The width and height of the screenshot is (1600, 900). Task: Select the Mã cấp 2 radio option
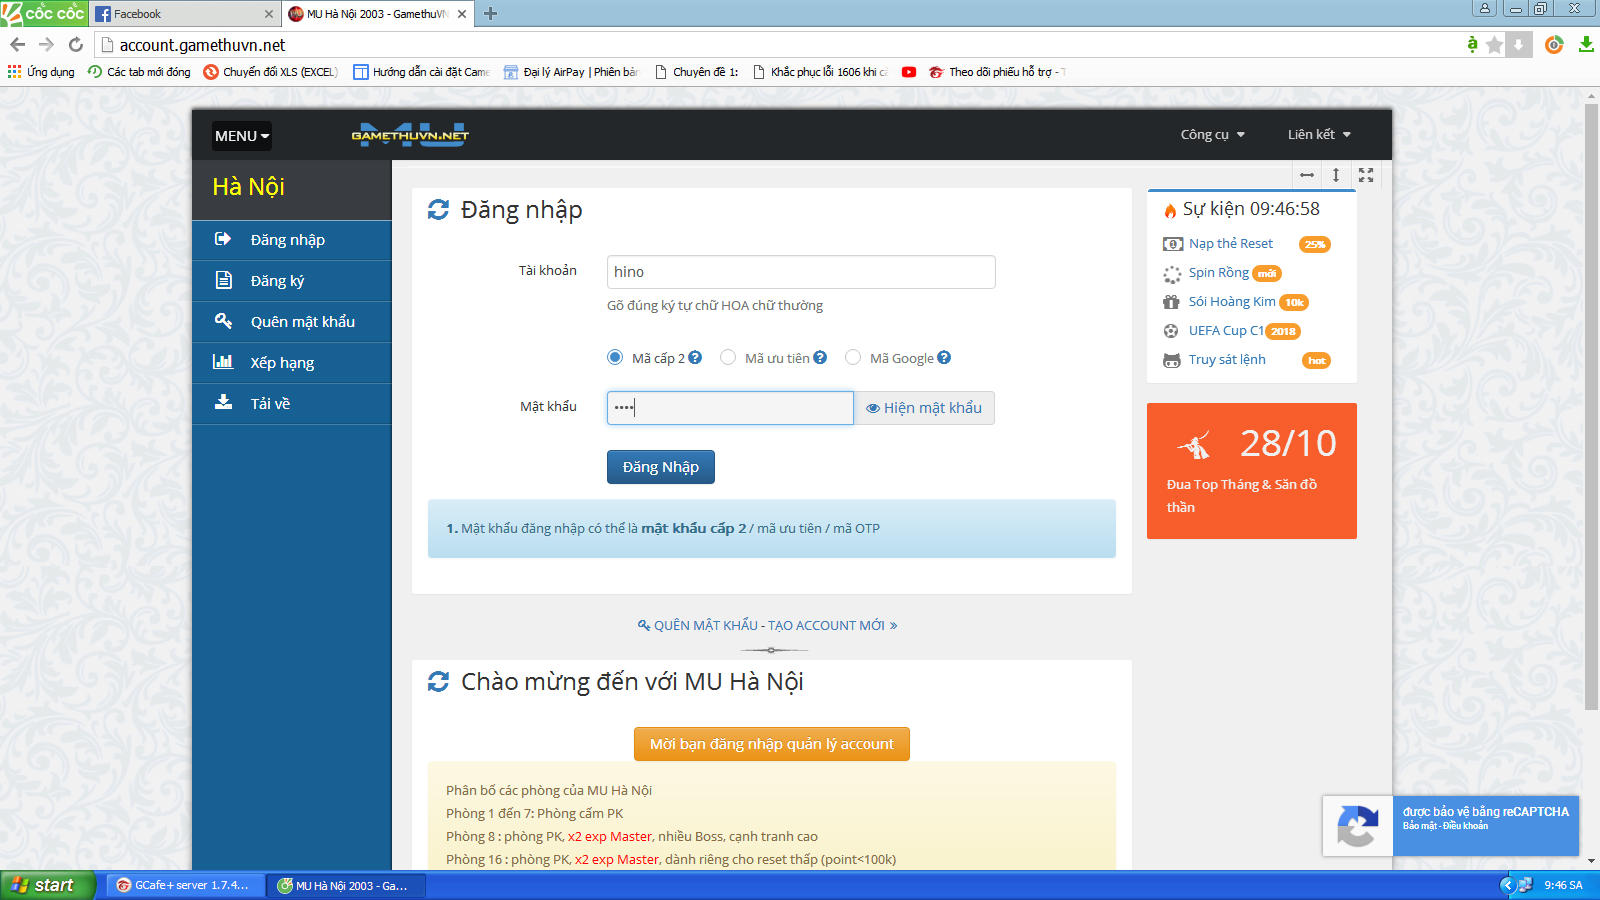pyautogui.click(x=615, y=357)
